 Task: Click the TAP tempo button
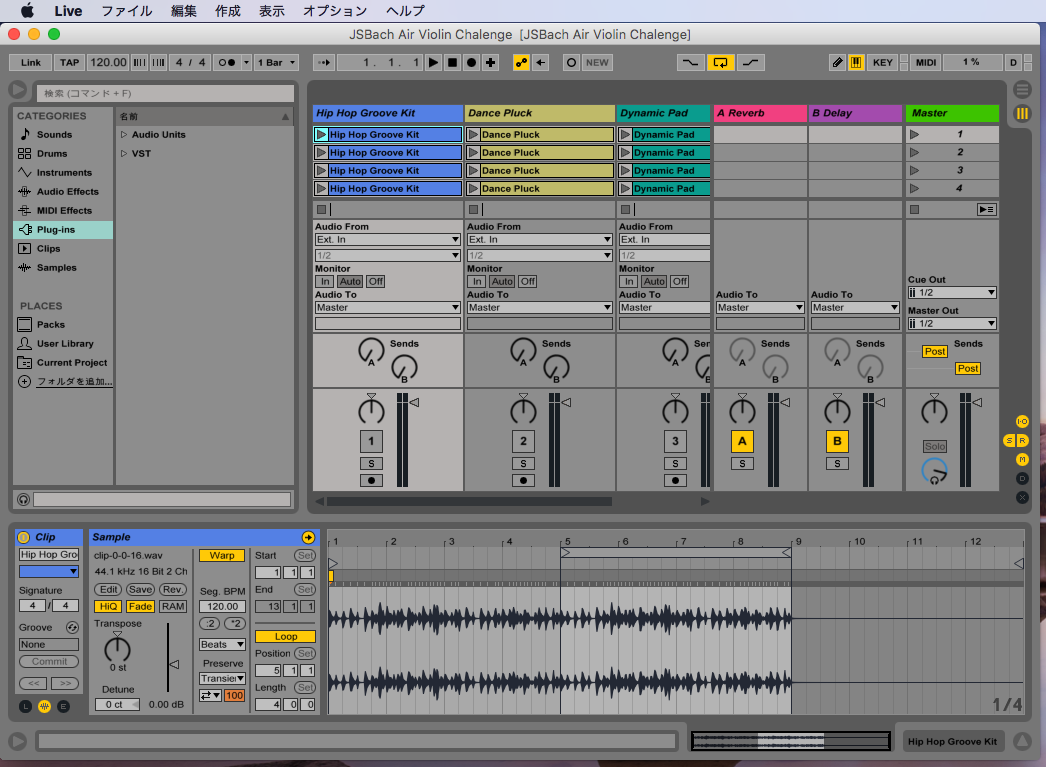point(69,63)
